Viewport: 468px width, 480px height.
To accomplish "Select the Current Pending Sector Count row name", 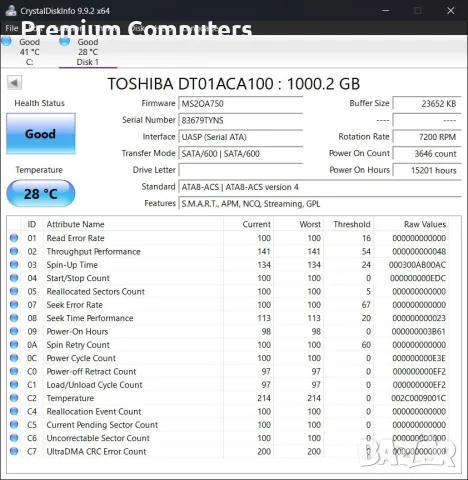I will (102, 425).
